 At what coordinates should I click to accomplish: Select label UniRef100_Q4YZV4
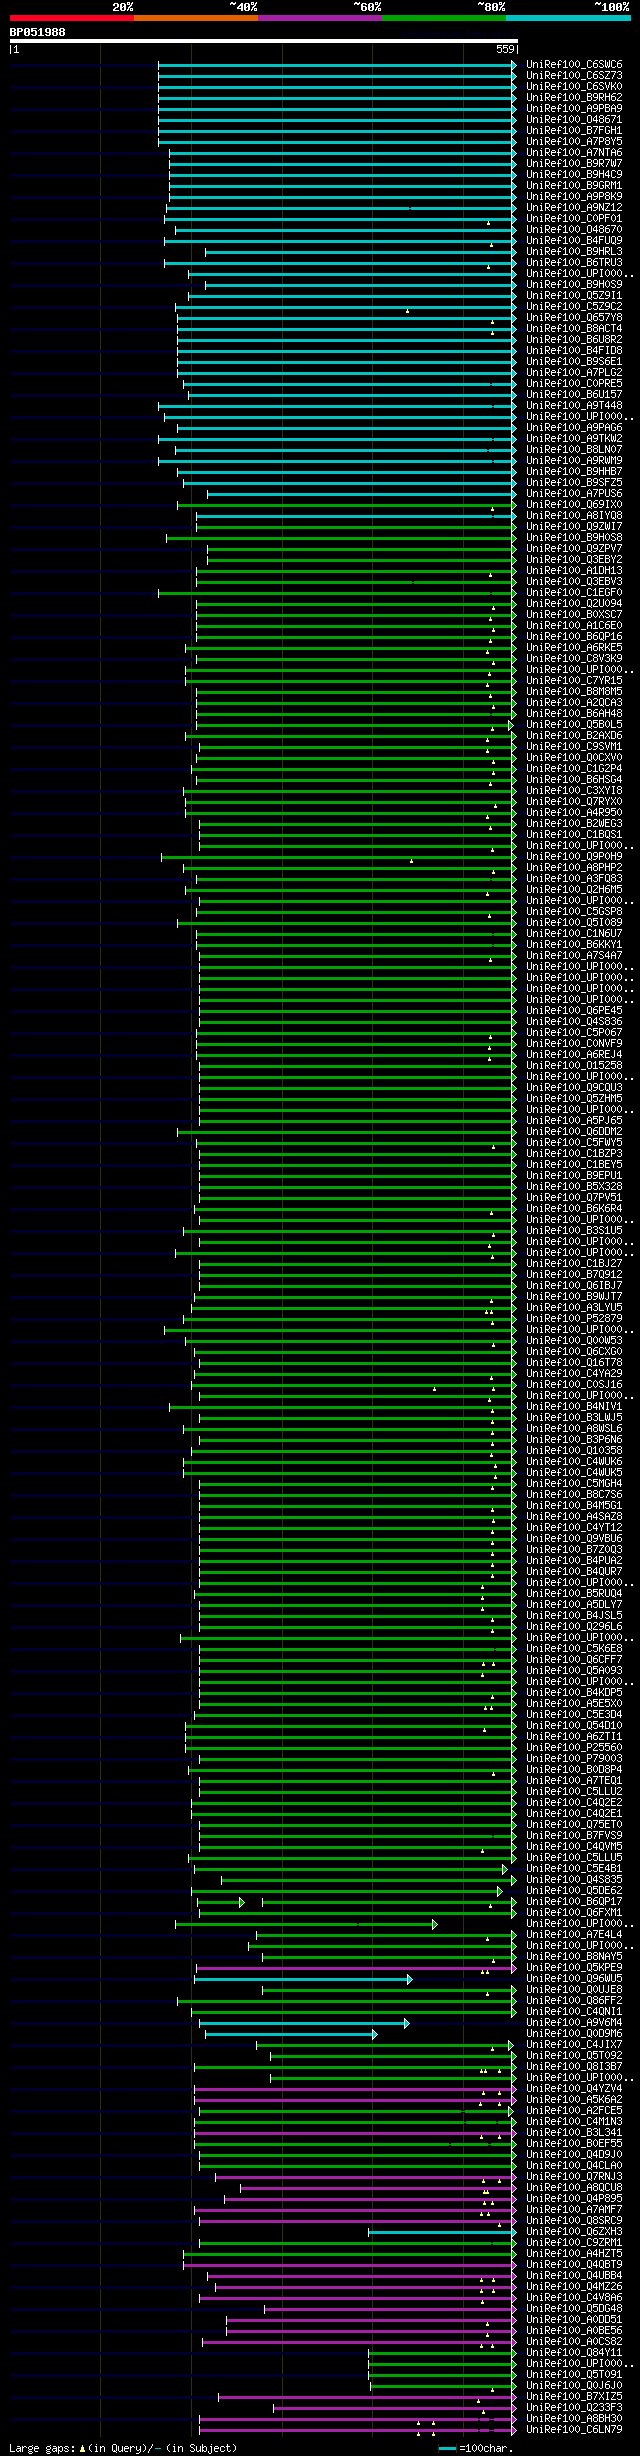[574, 2089]
